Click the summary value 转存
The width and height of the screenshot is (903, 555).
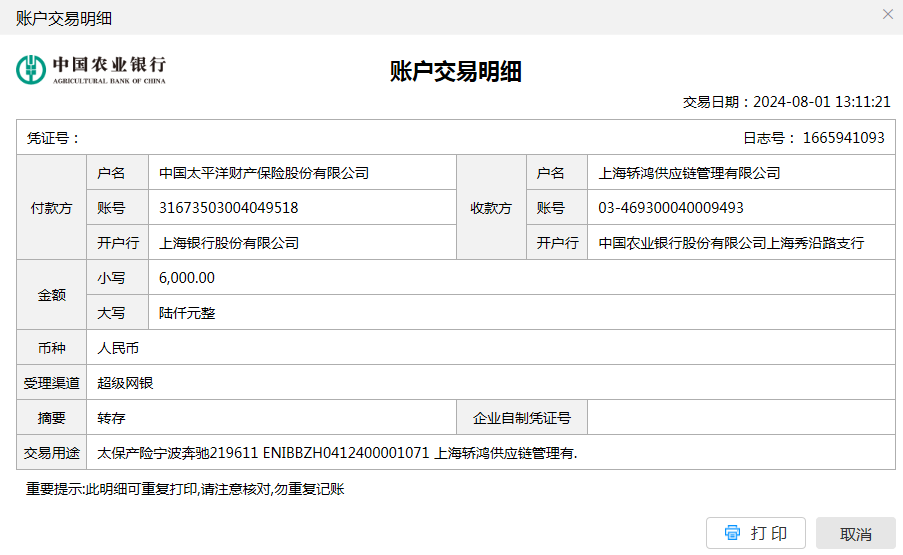pos(111,418)
